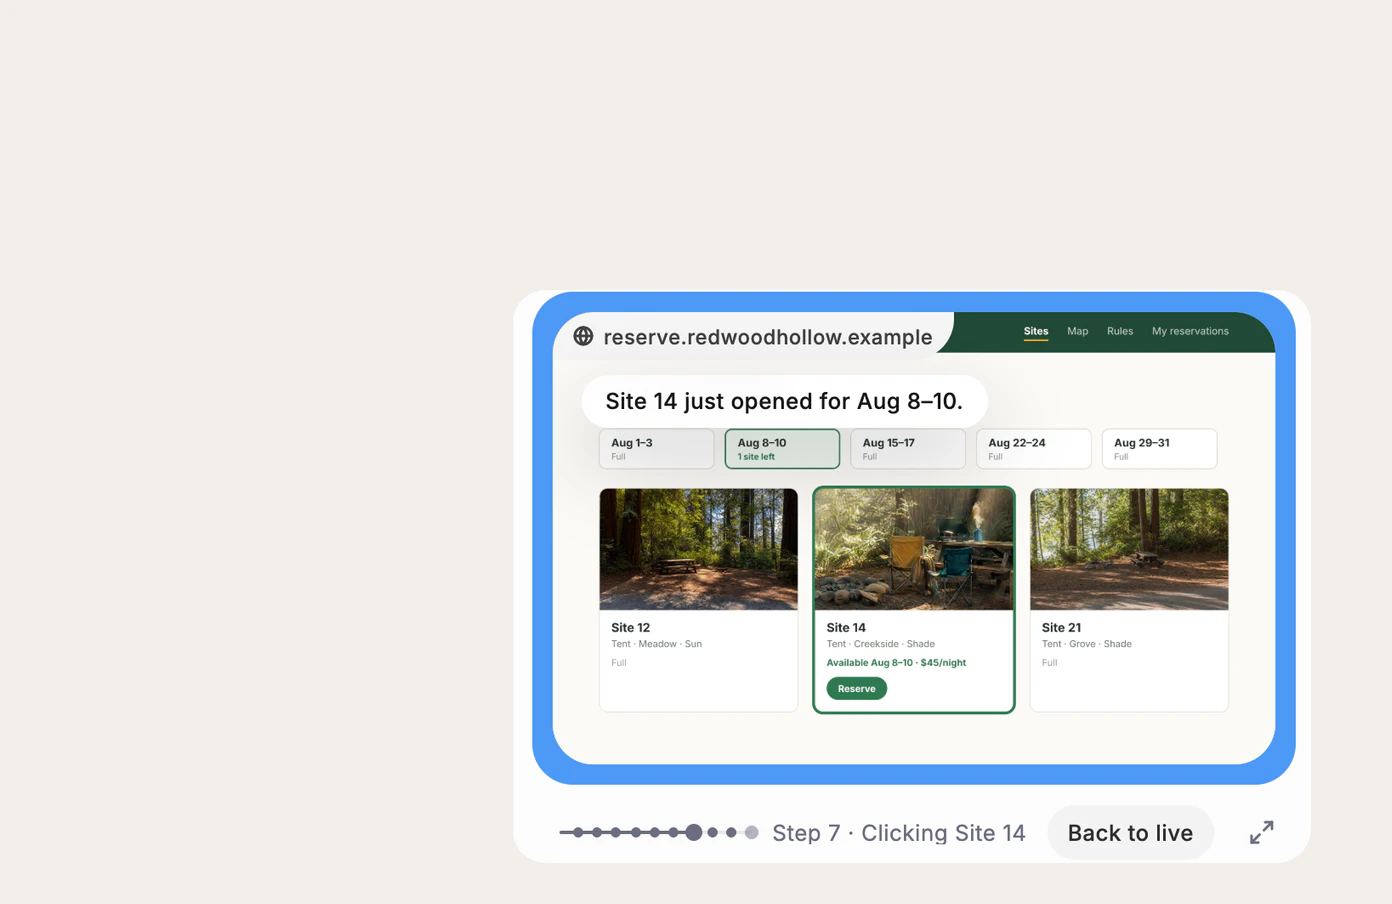Open the Site 21 campsite photo
The height and width of the screenshot is (904, 1392).
1129,549
